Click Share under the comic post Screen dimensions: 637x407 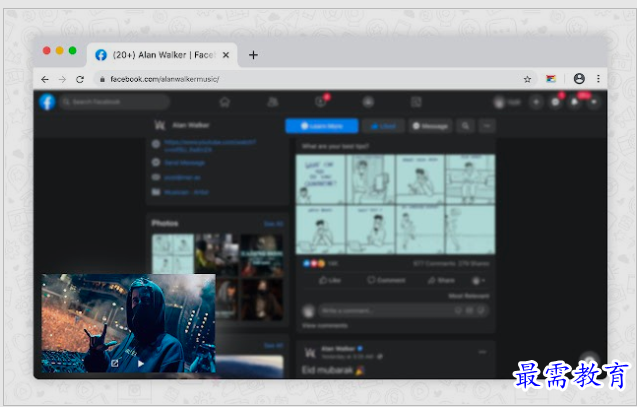pos(441,280)
